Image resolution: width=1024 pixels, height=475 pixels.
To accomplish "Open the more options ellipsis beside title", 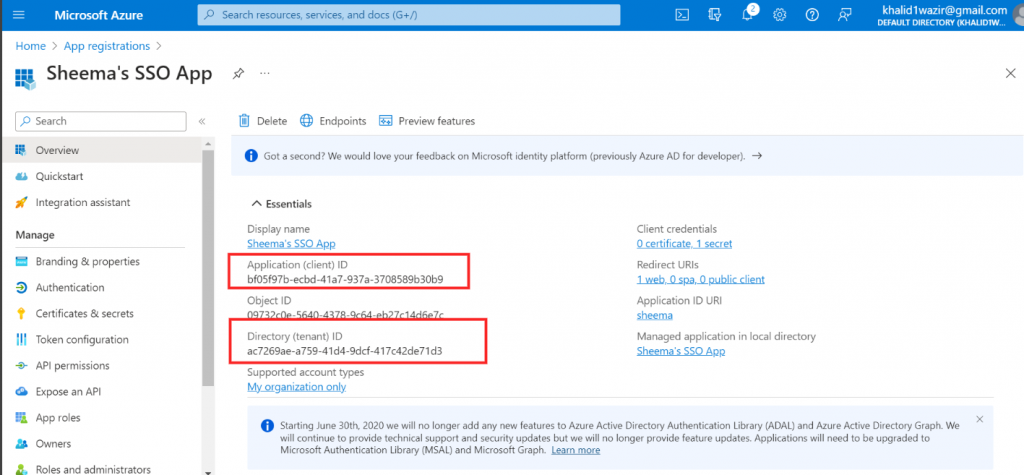I will click(x=264, y=73).
